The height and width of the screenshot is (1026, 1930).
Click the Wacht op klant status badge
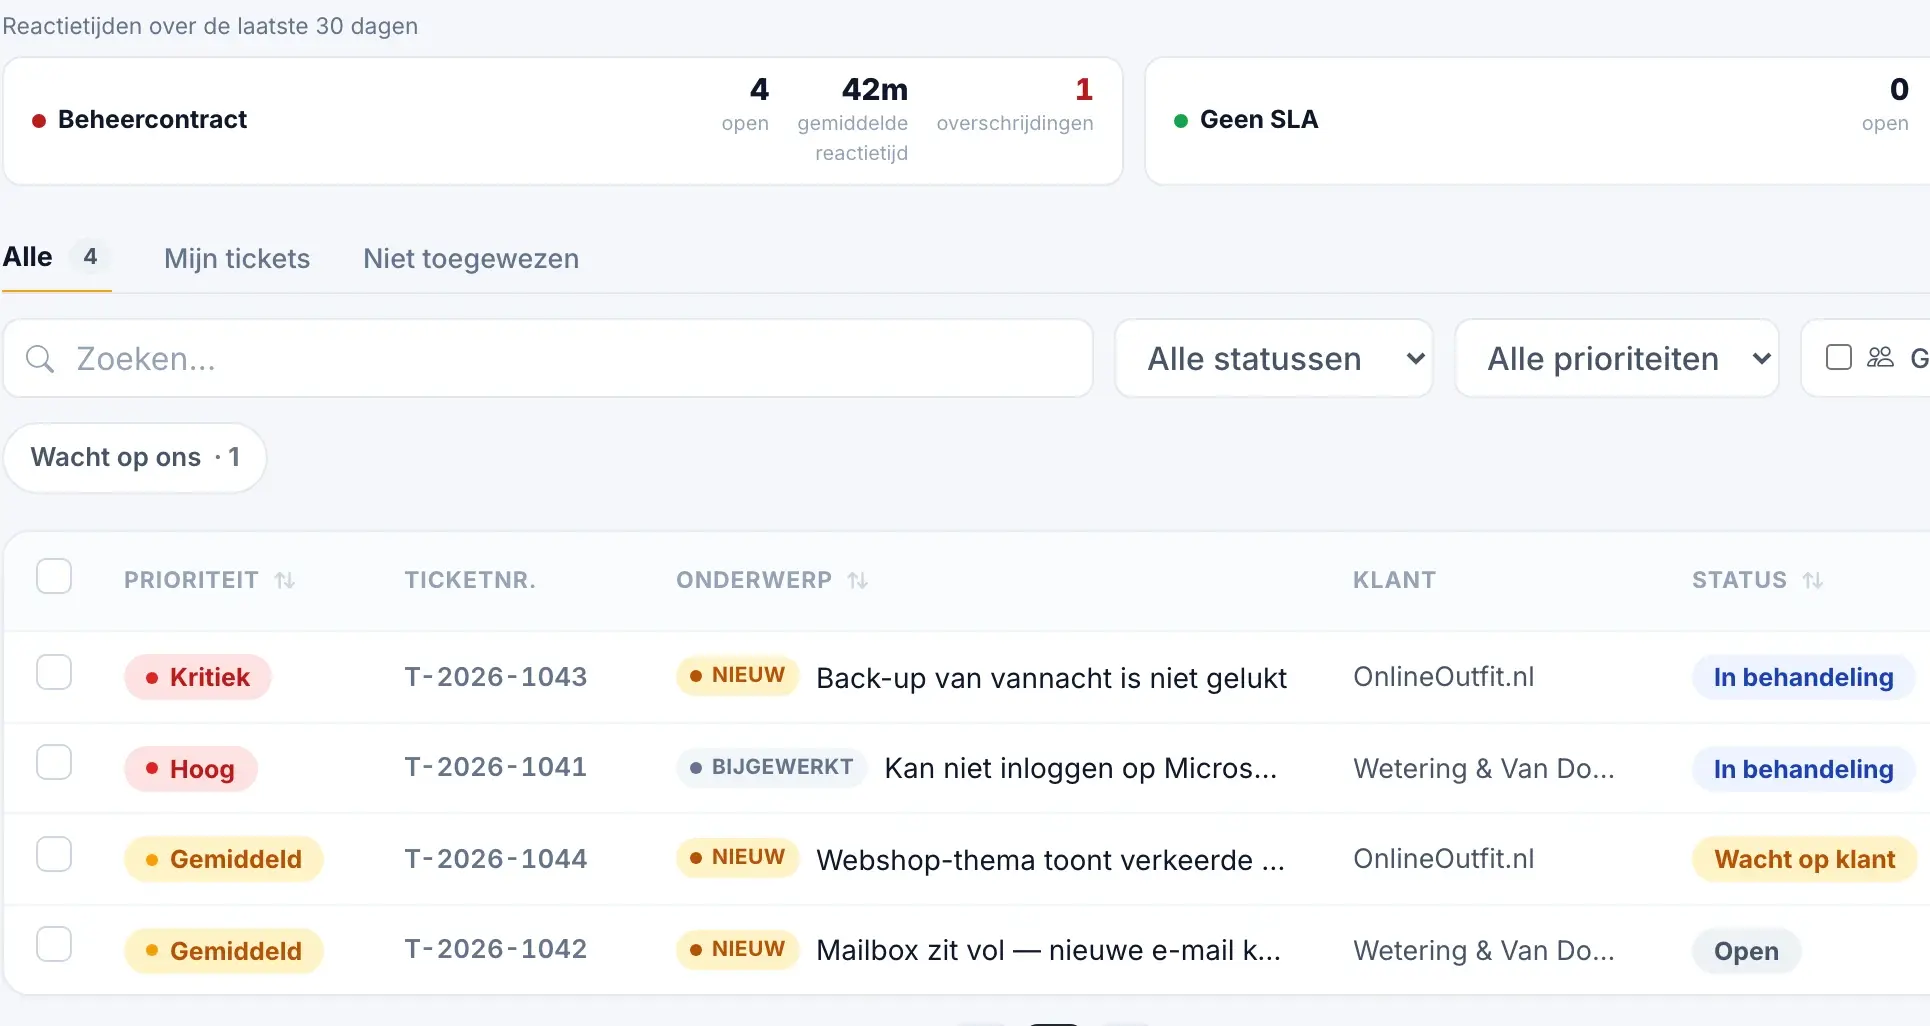pyautogui.click(x=1804, y=859)
